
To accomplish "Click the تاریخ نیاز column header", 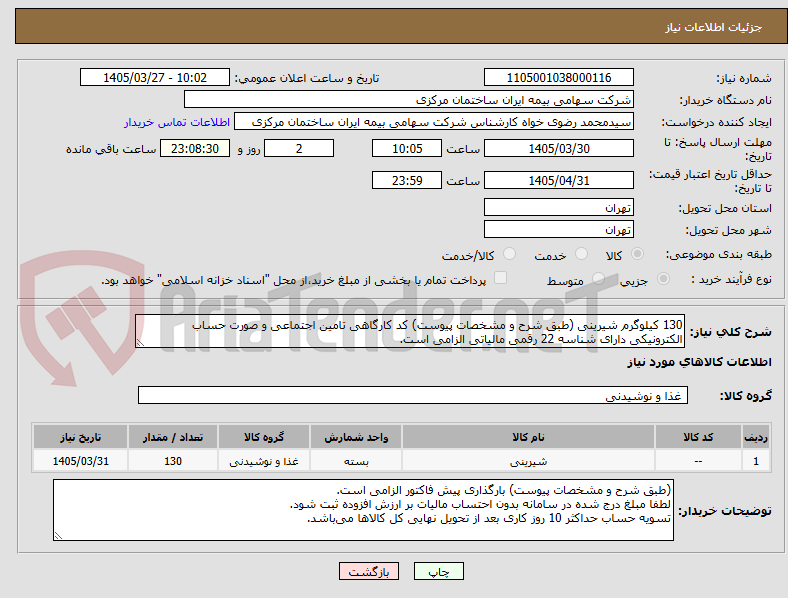I will (80, 437).
